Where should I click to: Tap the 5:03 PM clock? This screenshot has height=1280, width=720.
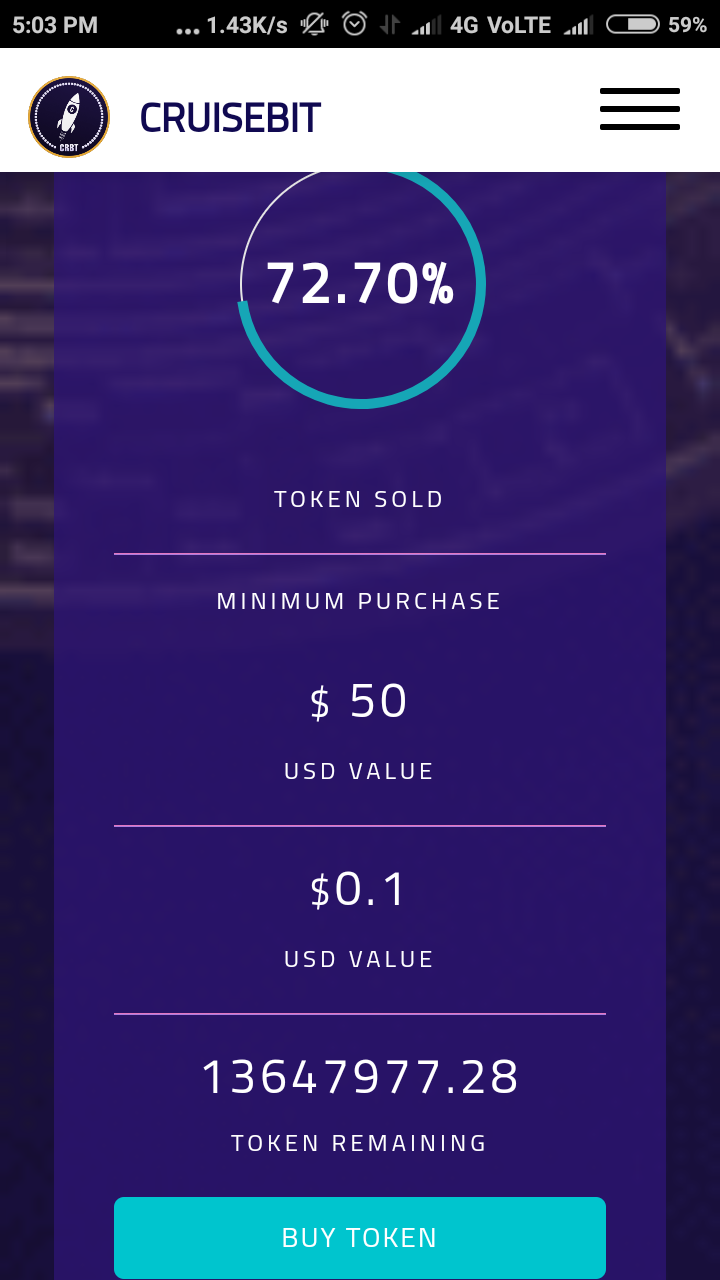click(55, 25)
